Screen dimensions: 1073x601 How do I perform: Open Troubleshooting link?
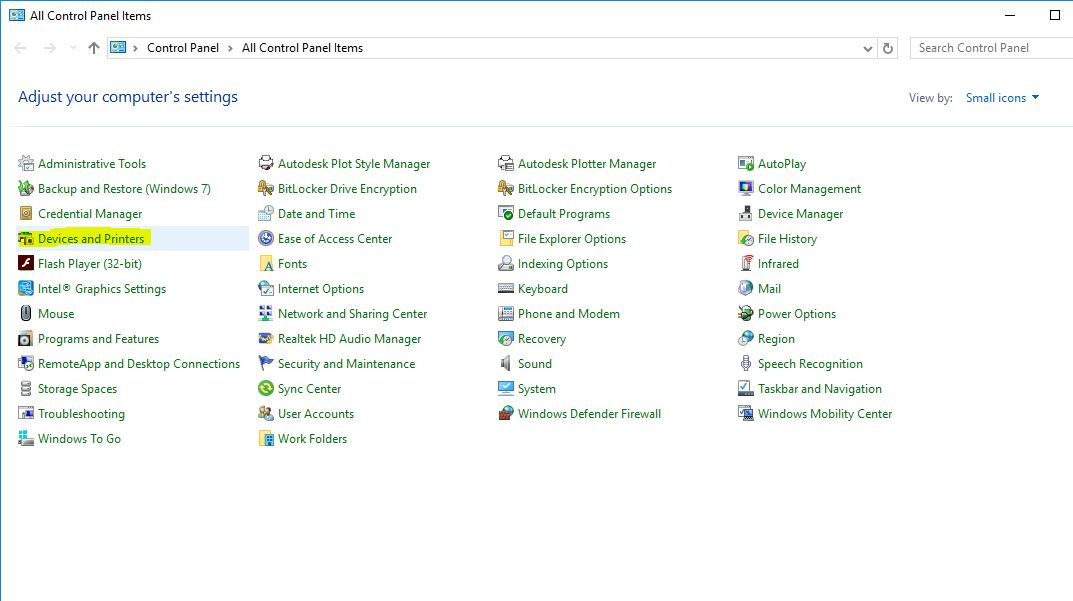[81, 413]
